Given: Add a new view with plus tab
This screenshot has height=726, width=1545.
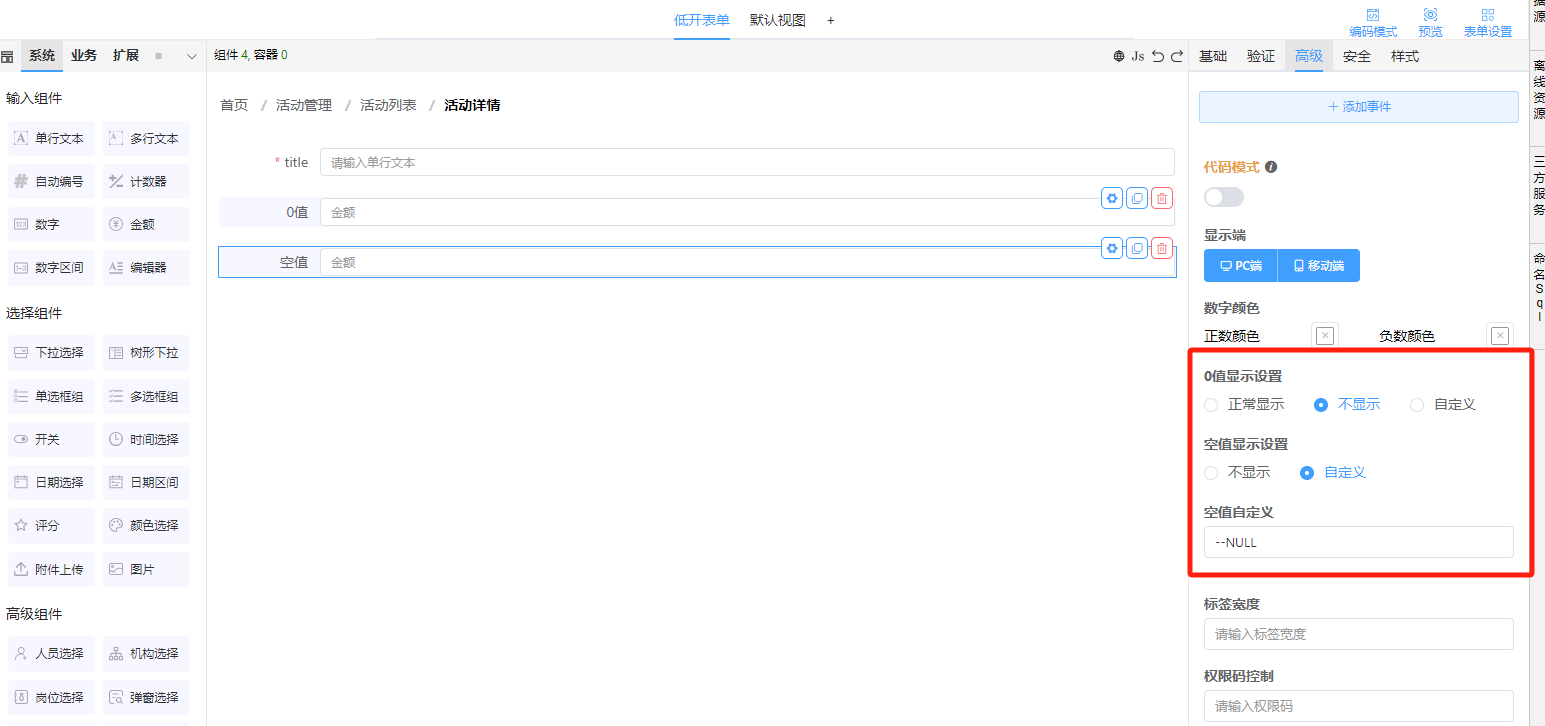Looking at the screenshot, I should point(830,20).
